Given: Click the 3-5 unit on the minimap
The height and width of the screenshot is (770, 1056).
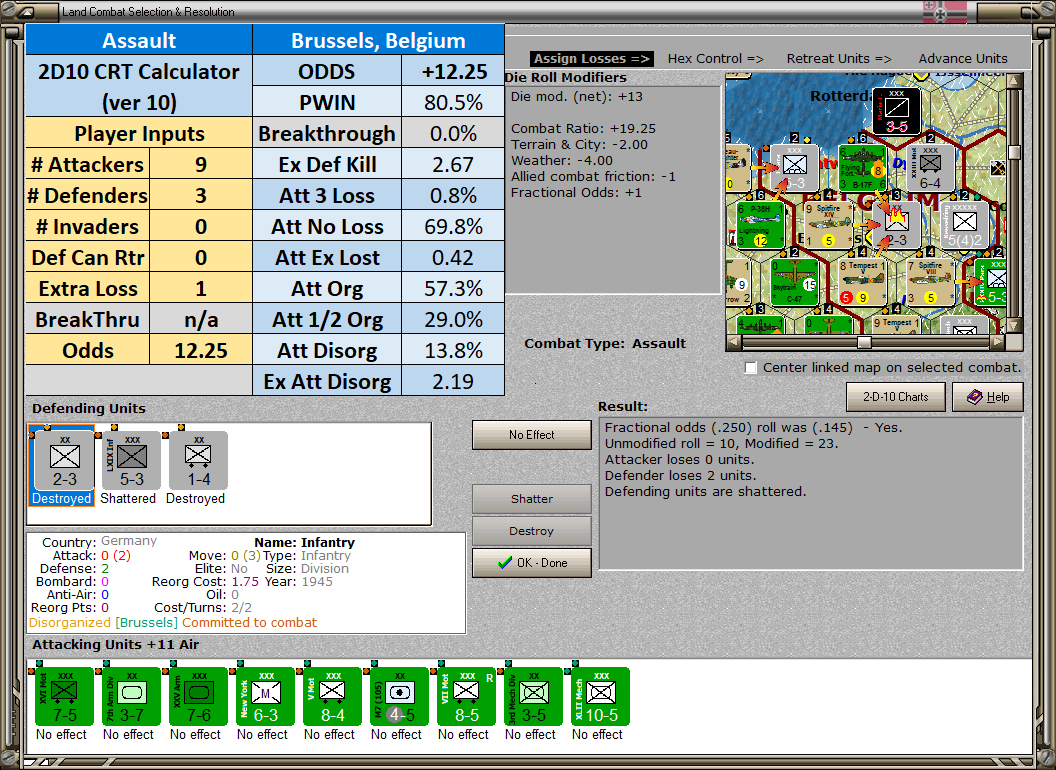Looking at the screenshot, I should [896, 111].
